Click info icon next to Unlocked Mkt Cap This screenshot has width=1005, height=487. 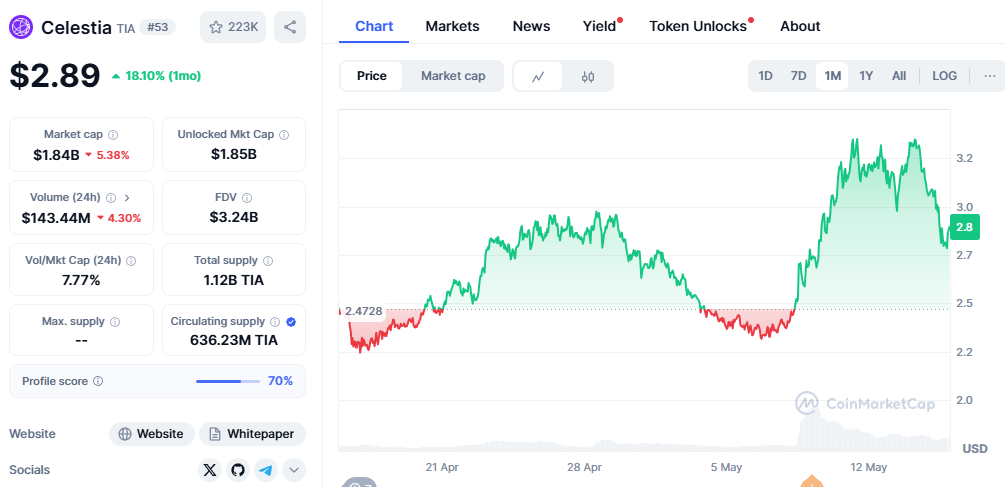pos(284,135)
